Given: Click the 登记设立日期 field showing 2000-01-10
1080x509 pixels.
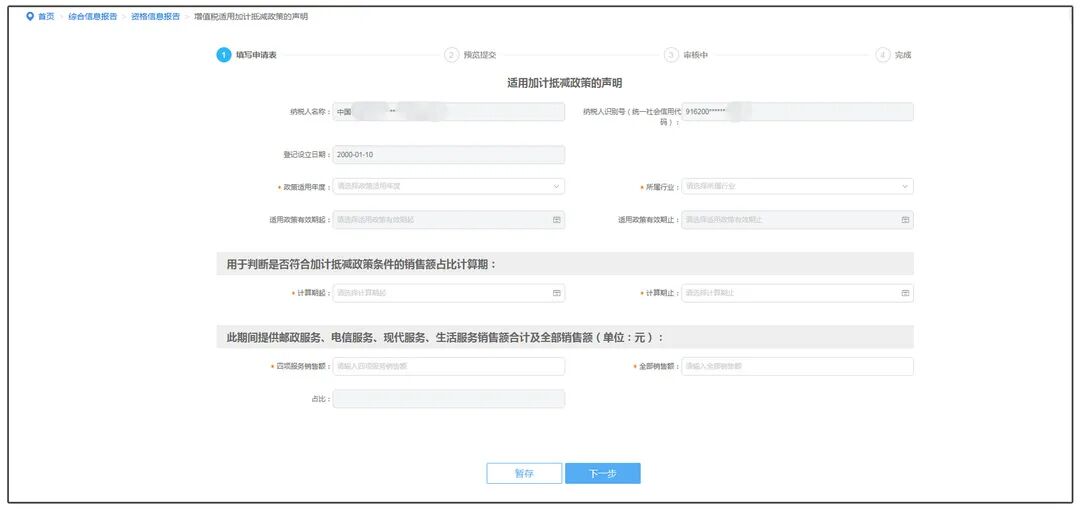Looking at the screenshot, I should click(448, 154).
